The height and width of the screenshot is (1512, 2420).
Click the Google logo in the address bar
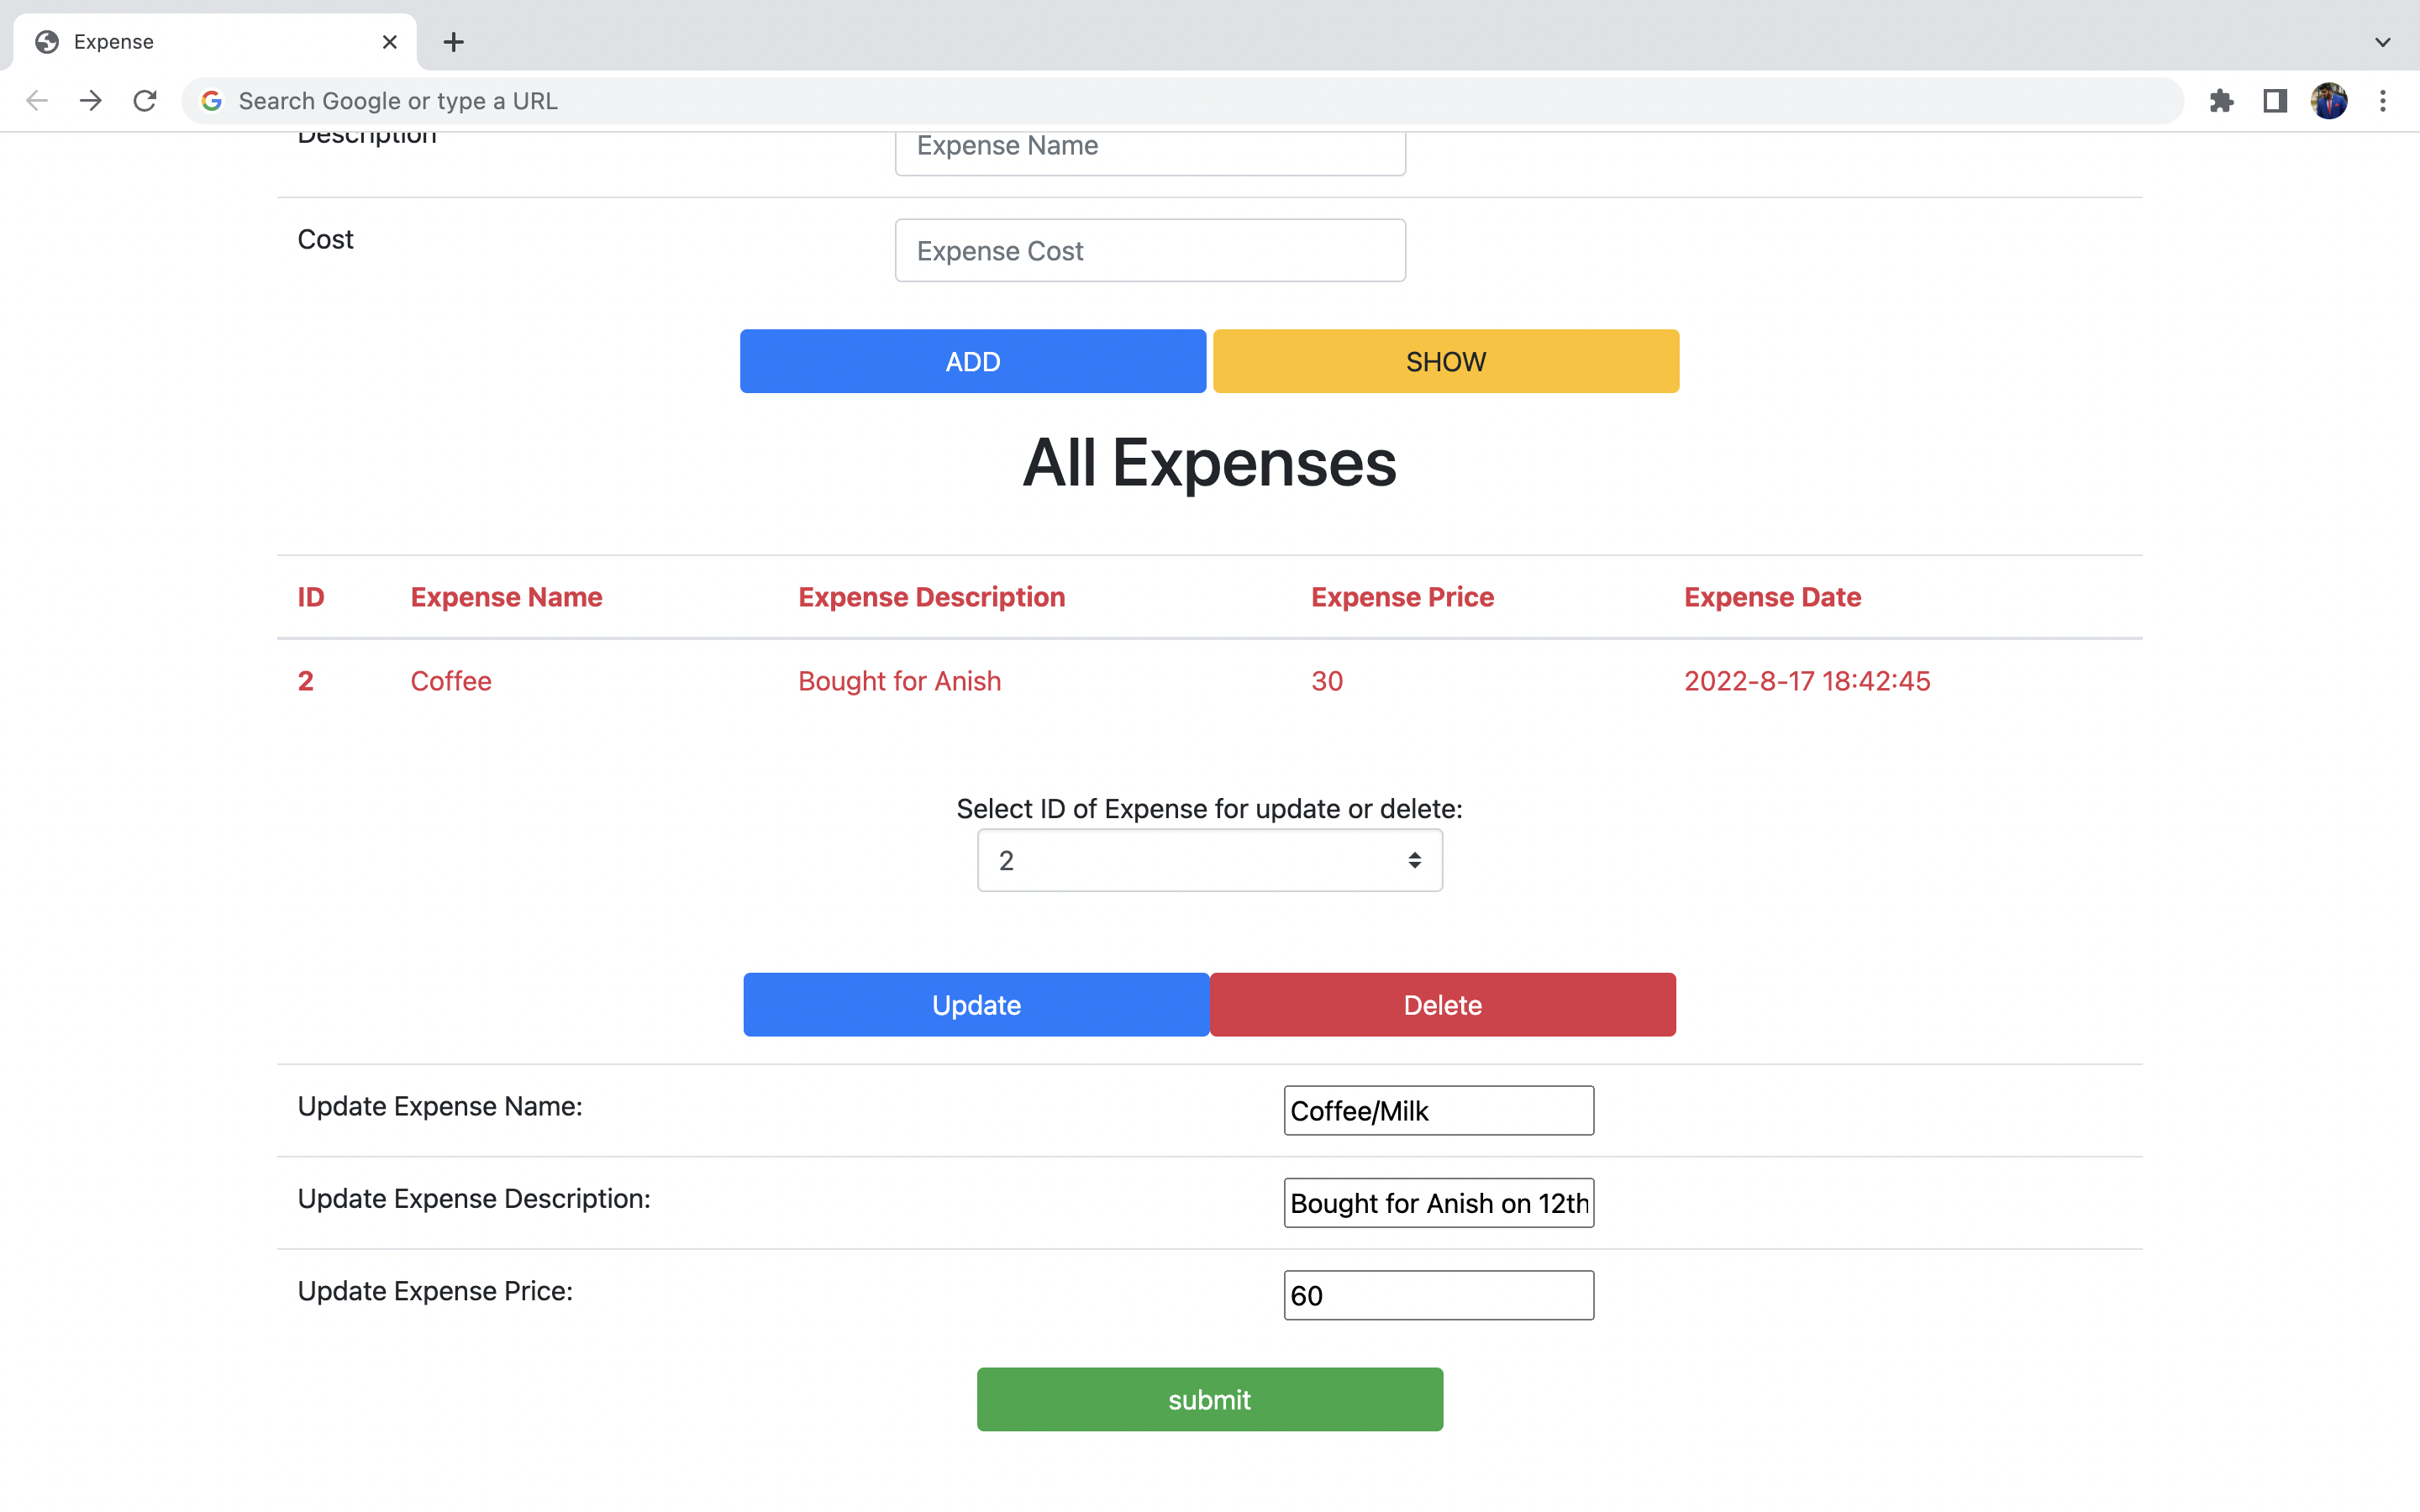pos(211,100)
